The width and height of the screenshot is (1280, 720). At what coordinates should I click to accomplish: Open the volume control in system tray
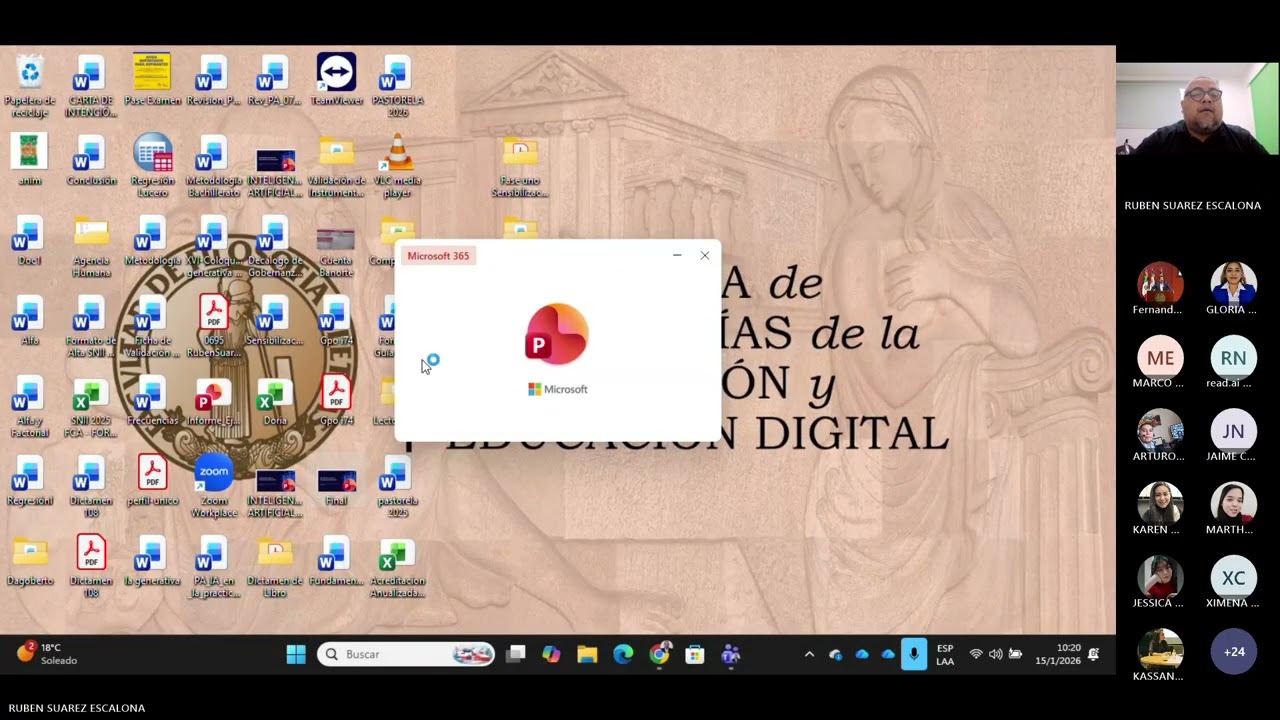tap(995, 654)
